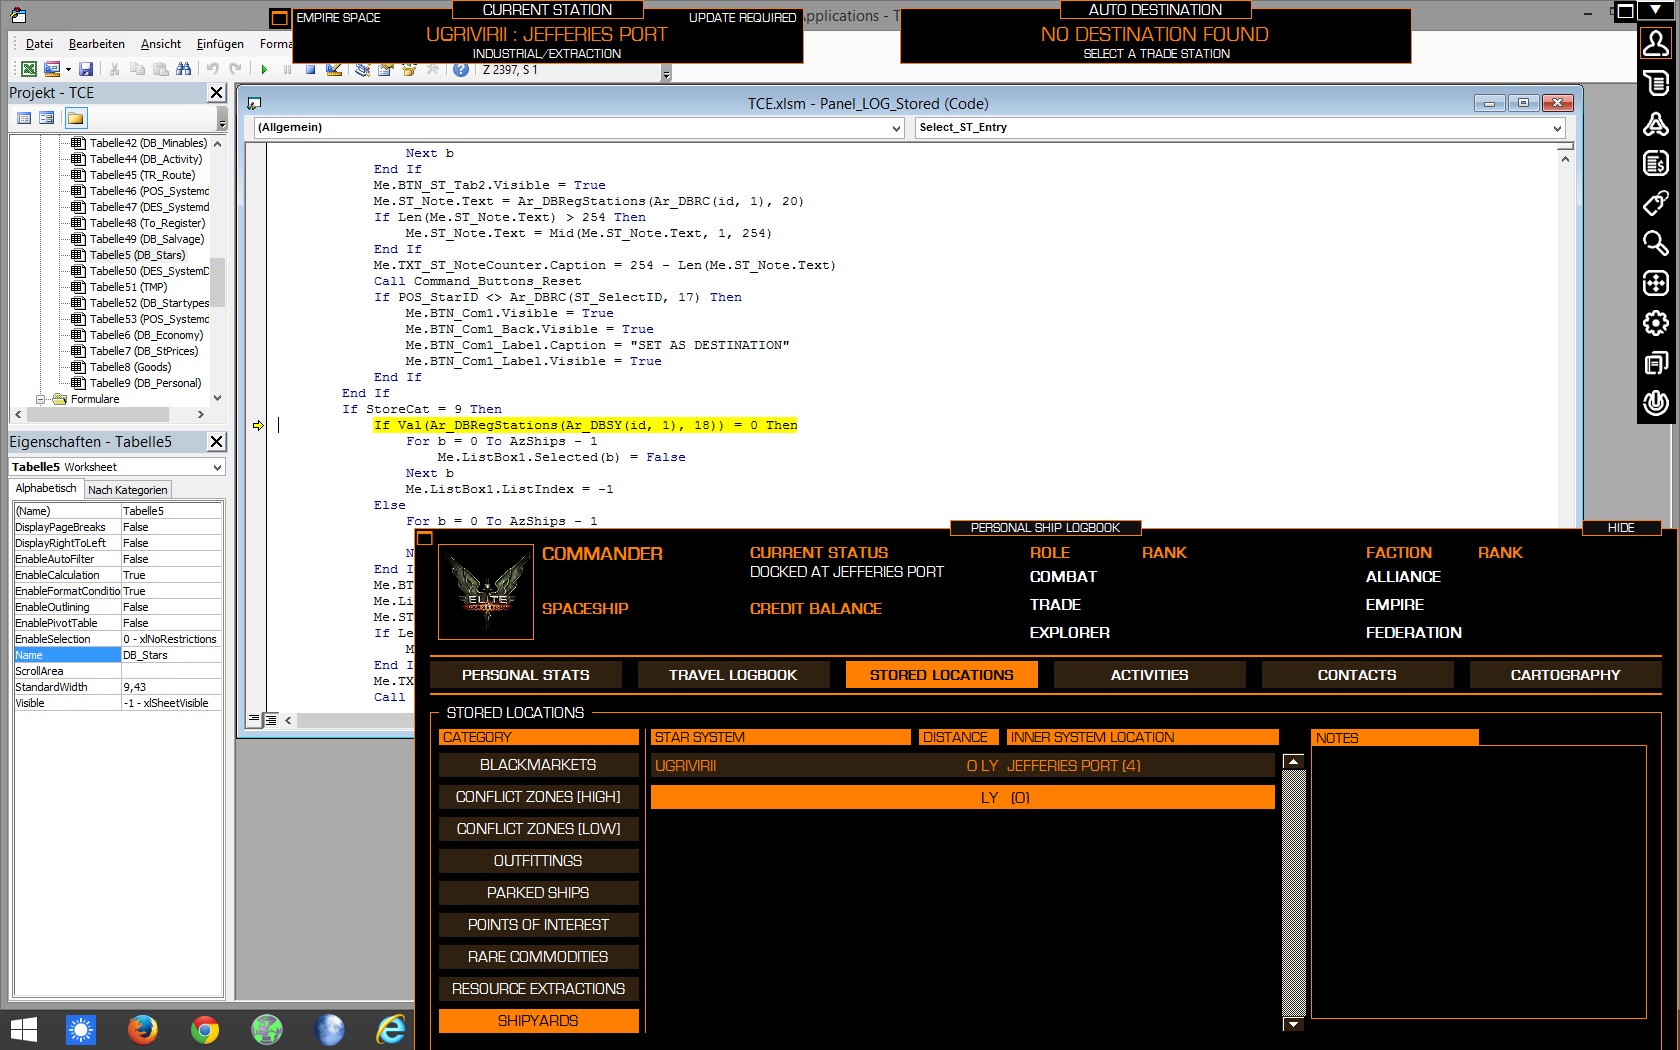Screen dimensions: 1680x1050
Task: Click View Object icon in Projekt panel
Action: coord(47,118)
